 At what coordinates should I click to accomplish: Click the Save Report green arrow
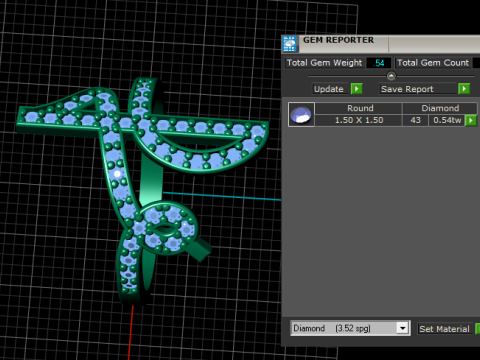pyautogui.click(x=464, y=89)
